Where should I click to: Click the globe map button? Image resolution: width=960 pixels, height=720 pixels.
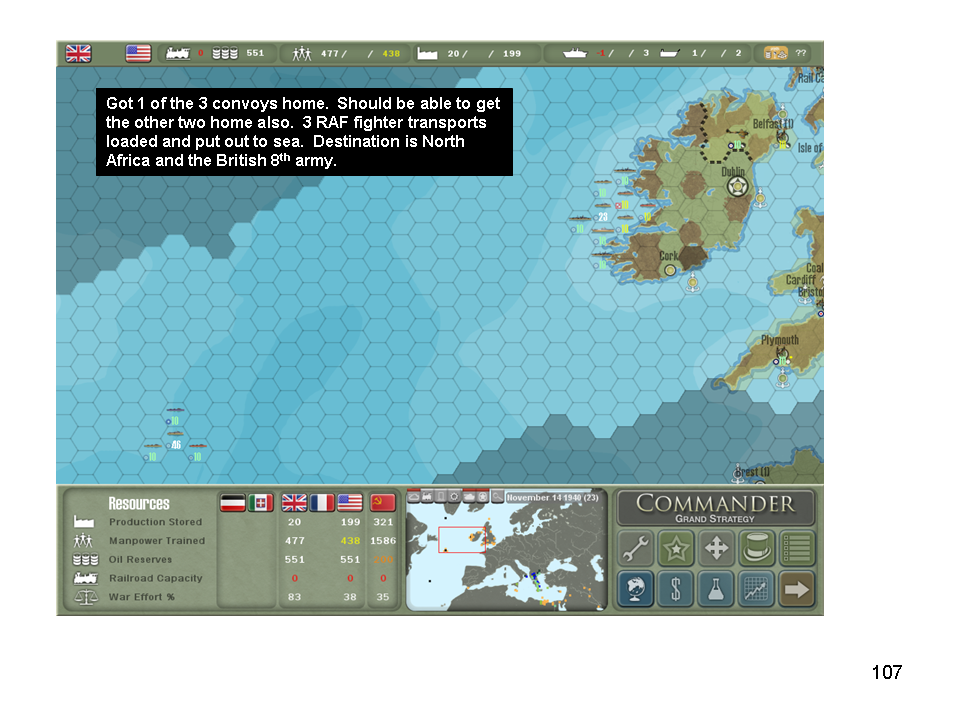pyautogui.click(x=636, y=589)
